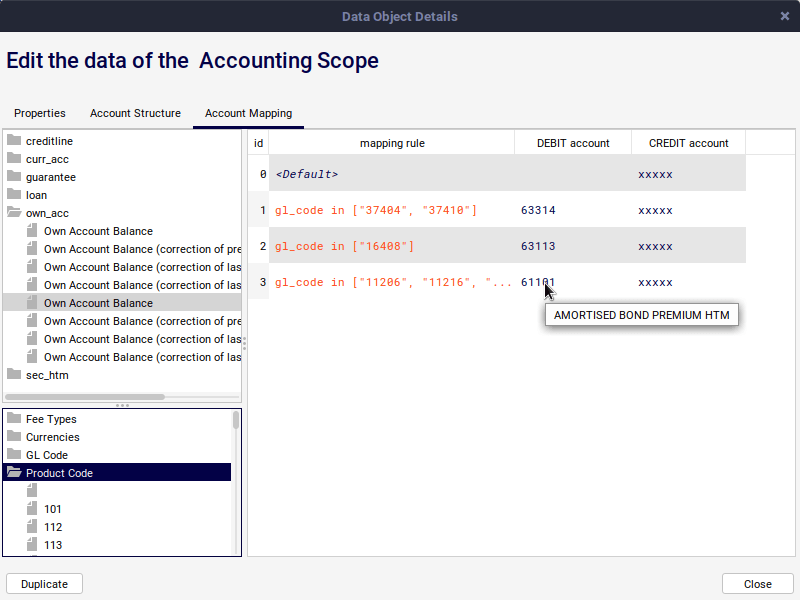Image resolution: width=800 pixels, height=600 pixels.
Task: Select first Own Account Balance tree item
Action: (98, 231)
